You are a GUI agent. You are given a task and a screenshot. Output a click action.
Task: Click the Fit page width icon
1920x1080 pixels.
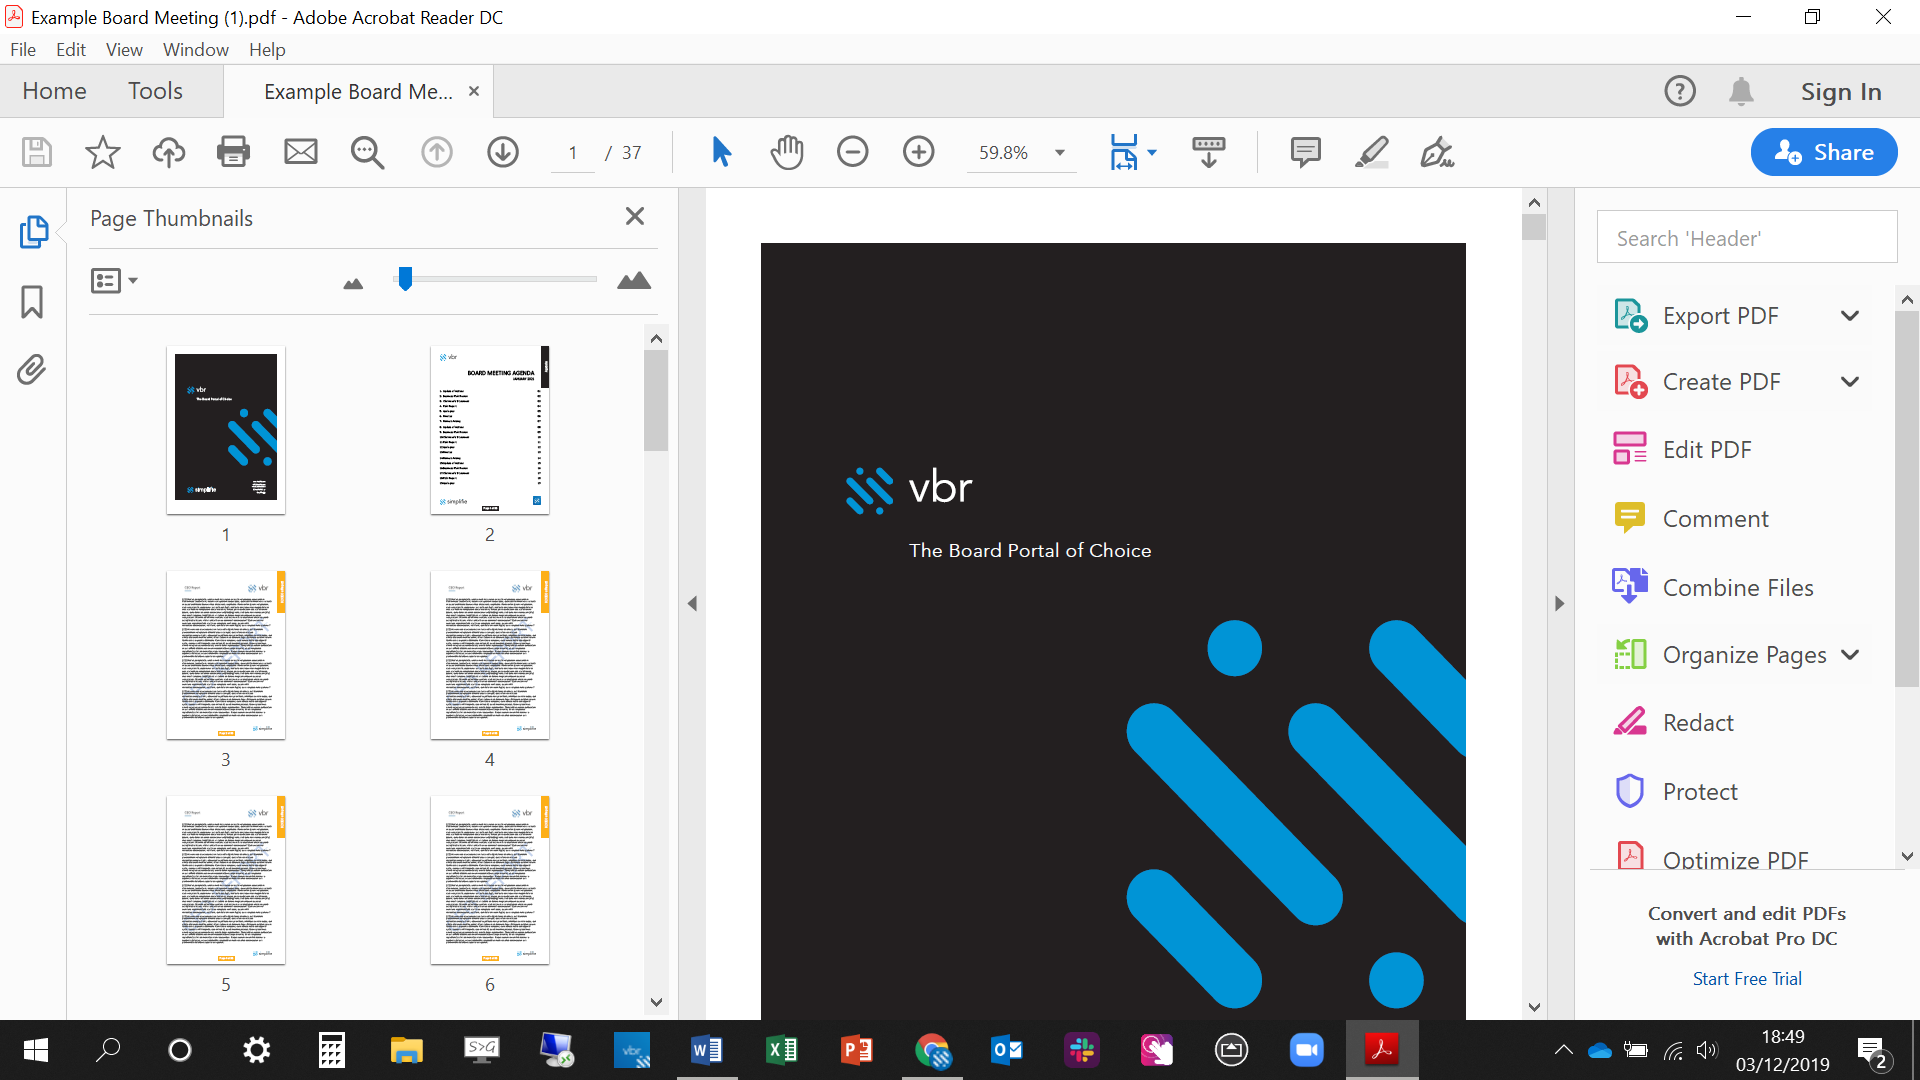[x=1124, y=152]
